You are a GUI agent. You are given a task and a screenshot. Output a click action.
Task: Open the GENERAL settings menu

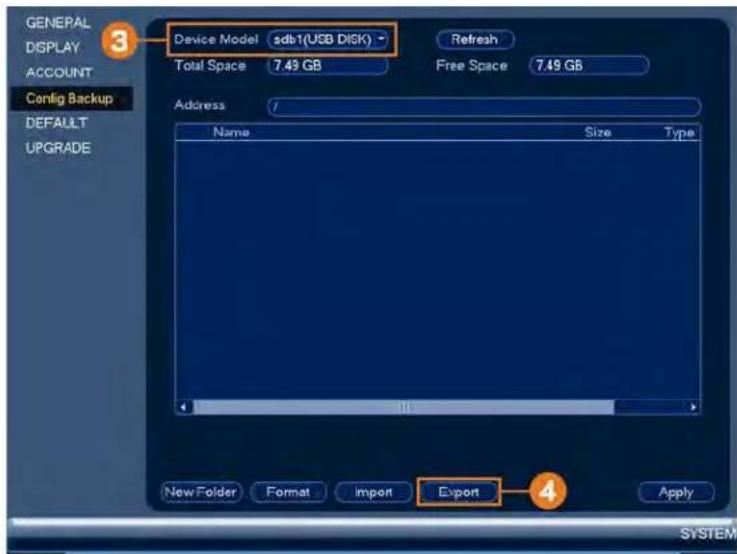58,23
